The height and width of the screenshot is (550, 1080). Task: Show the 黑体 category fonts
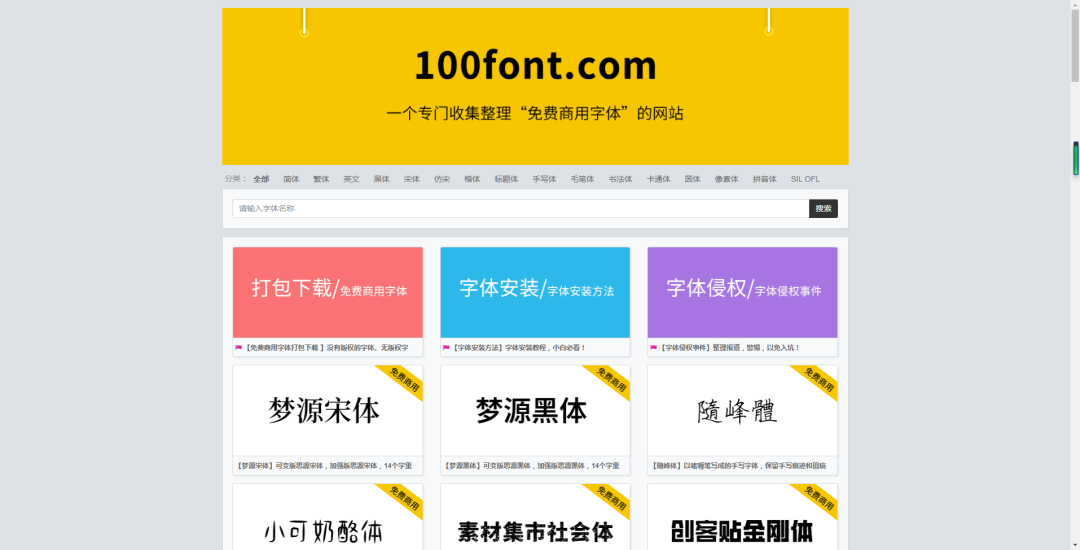point(382,179)
